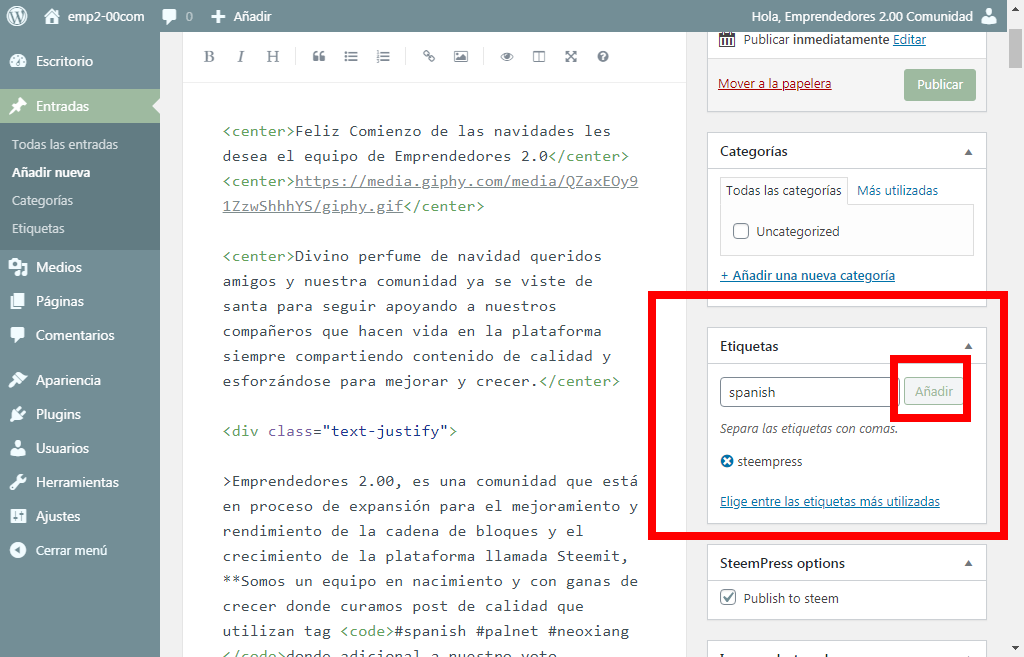Image resolution: width=1024 pixels, height=657 pixels.
Task: Open Páginas menu
Action: click(x=80, y=301)
